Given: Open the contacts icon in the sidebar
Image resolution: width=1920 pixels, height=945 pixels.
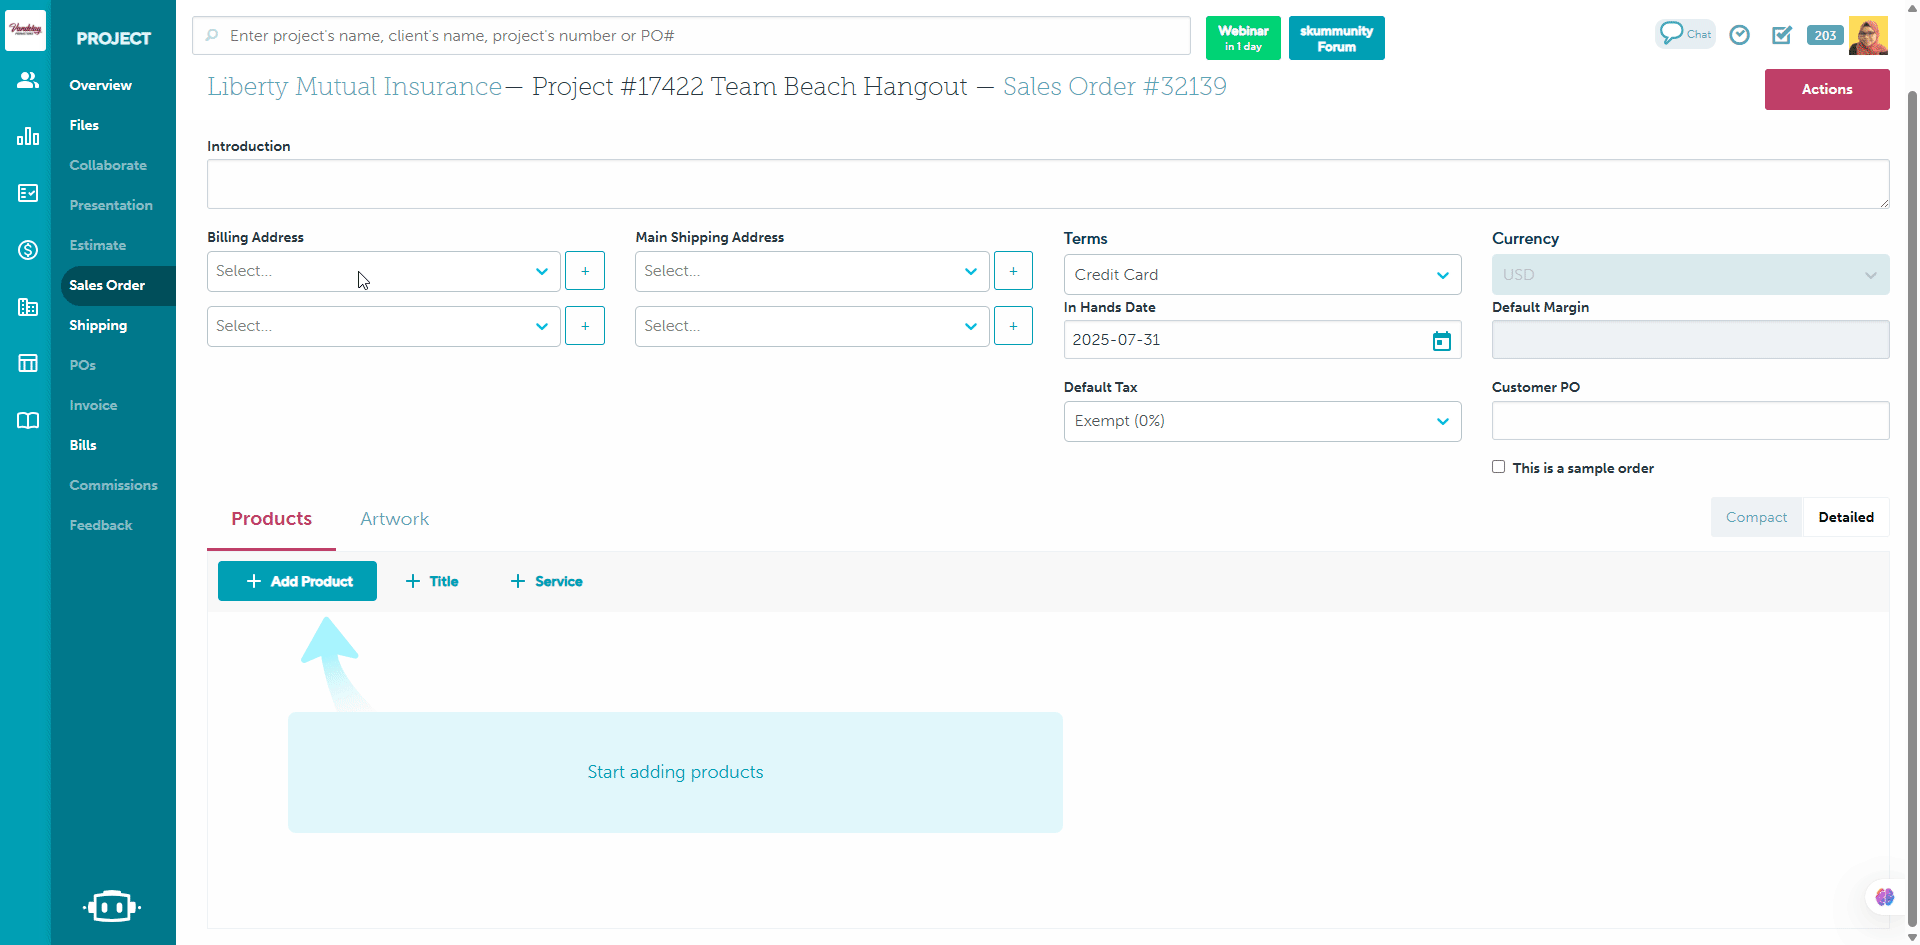Looking at the screenshot, I should pos(27,79).
